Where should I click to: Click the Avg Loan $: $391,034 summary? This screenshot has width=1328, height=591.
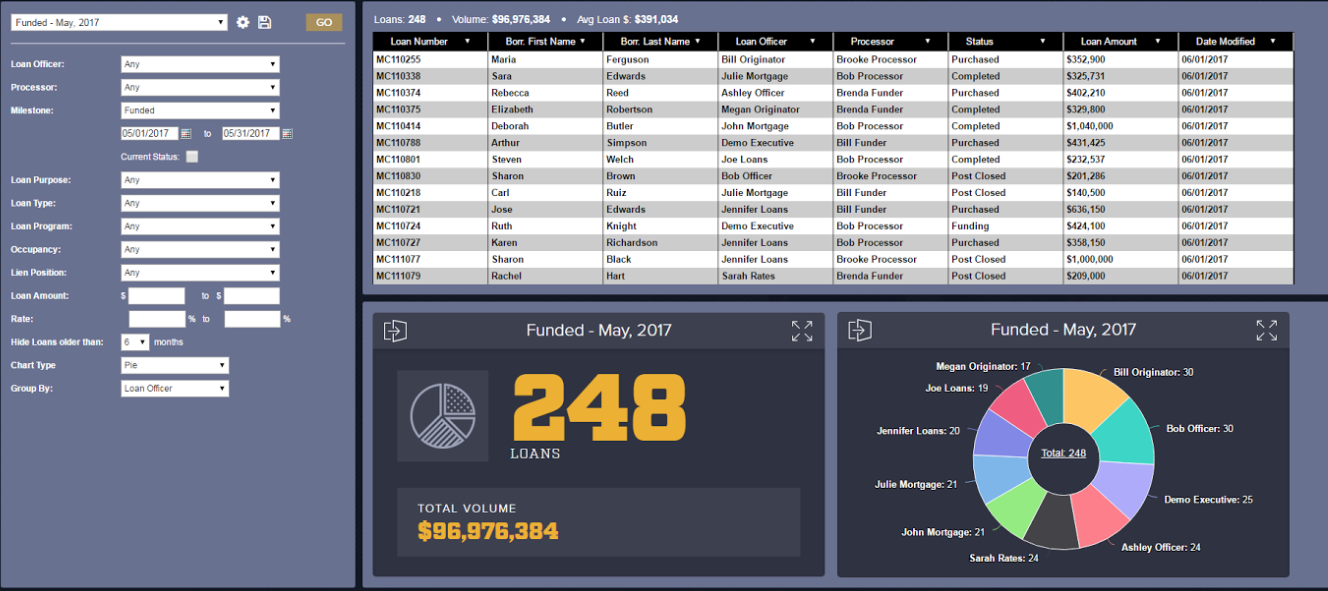(x=627, y=19)
